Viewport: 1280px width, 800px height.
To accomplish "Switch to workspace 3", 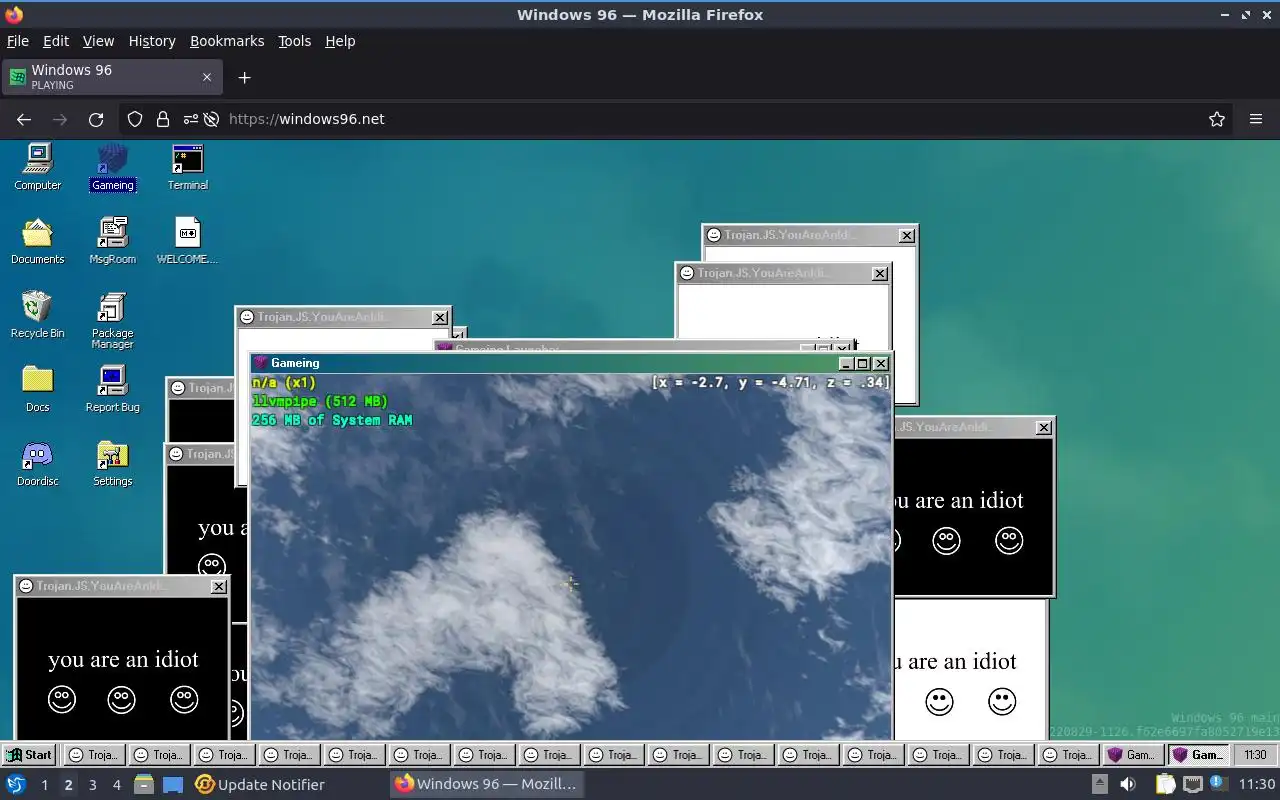I will tap(92, 784).
